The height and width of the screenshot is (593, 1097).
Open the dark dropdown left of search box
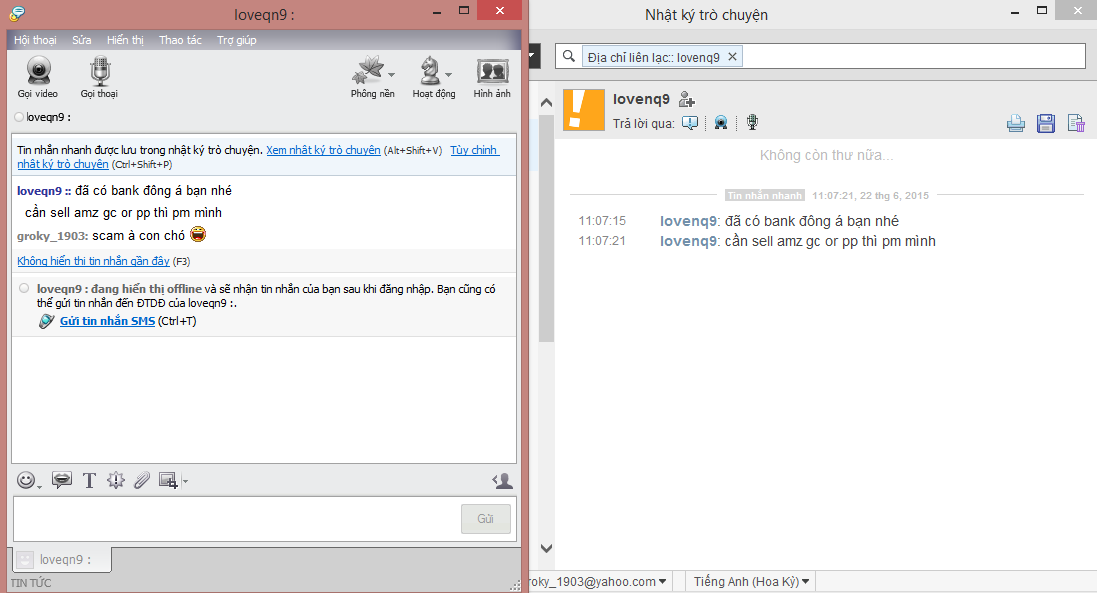(x=533, y=56)
